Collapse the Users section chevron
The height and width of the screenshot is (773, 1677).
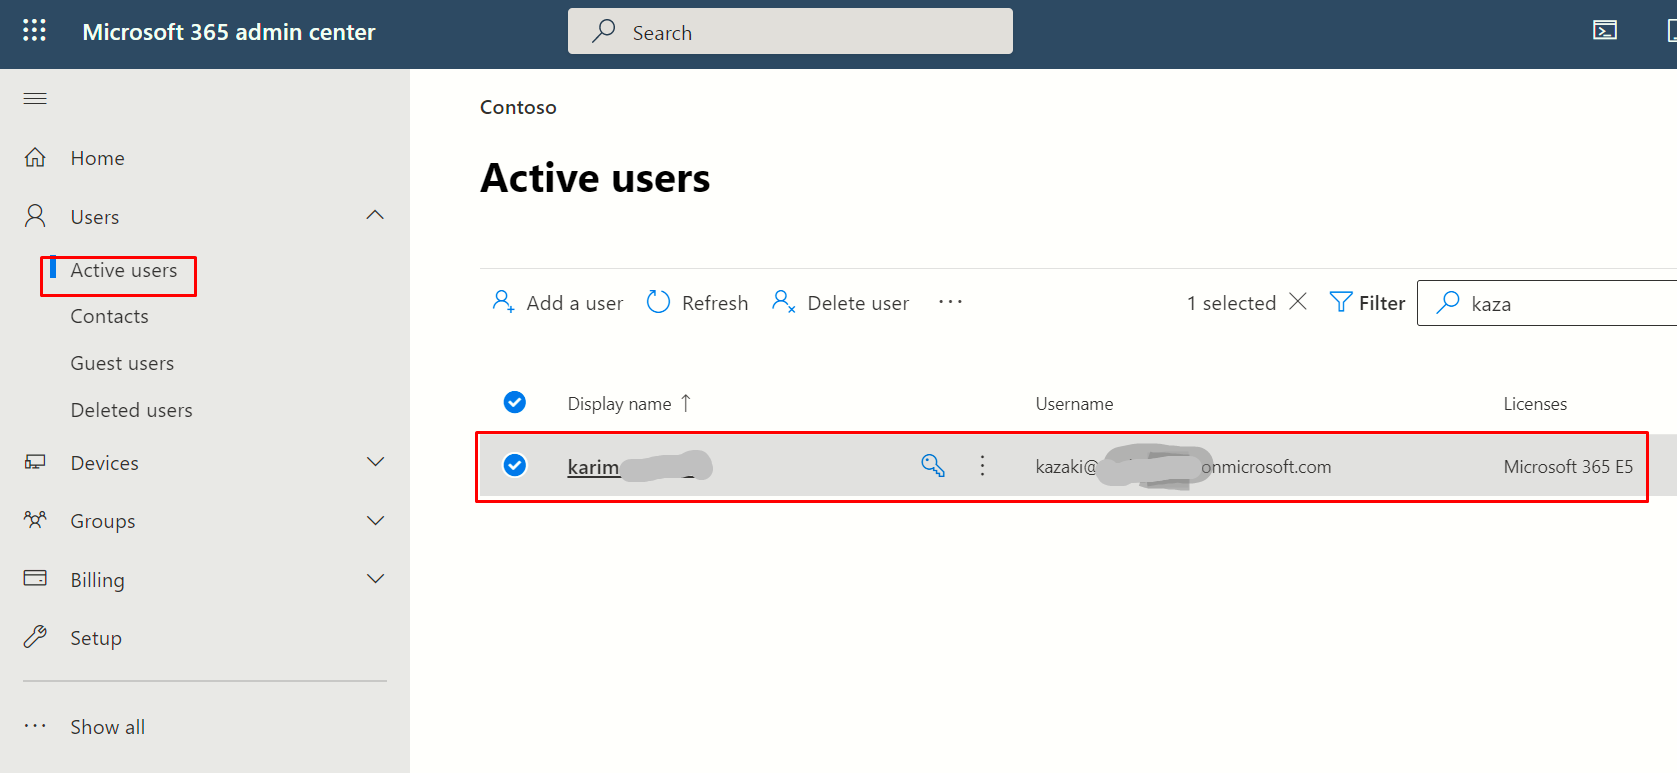(x=375, y=215)
